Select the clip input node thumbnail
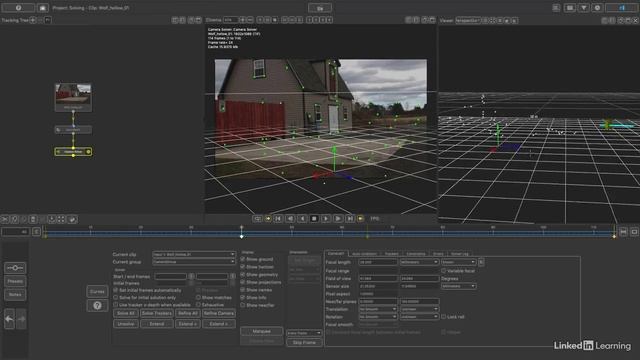 [x=73, y=97]
